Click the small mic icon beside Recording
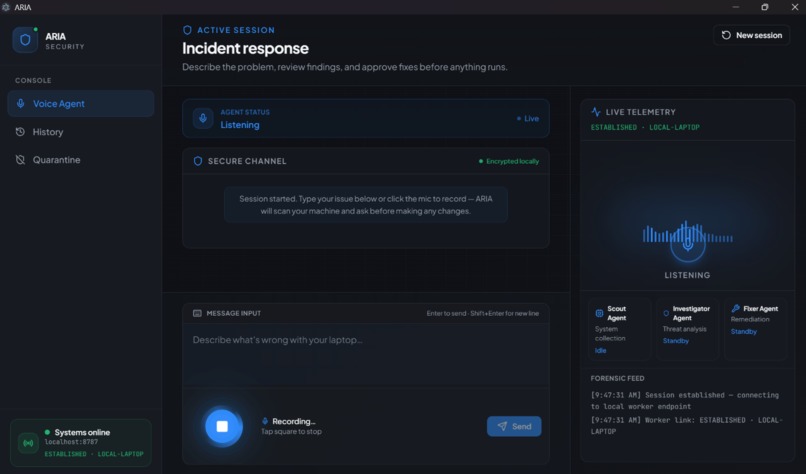The height and width of the screenshot is (474, 806). [265, 421]
